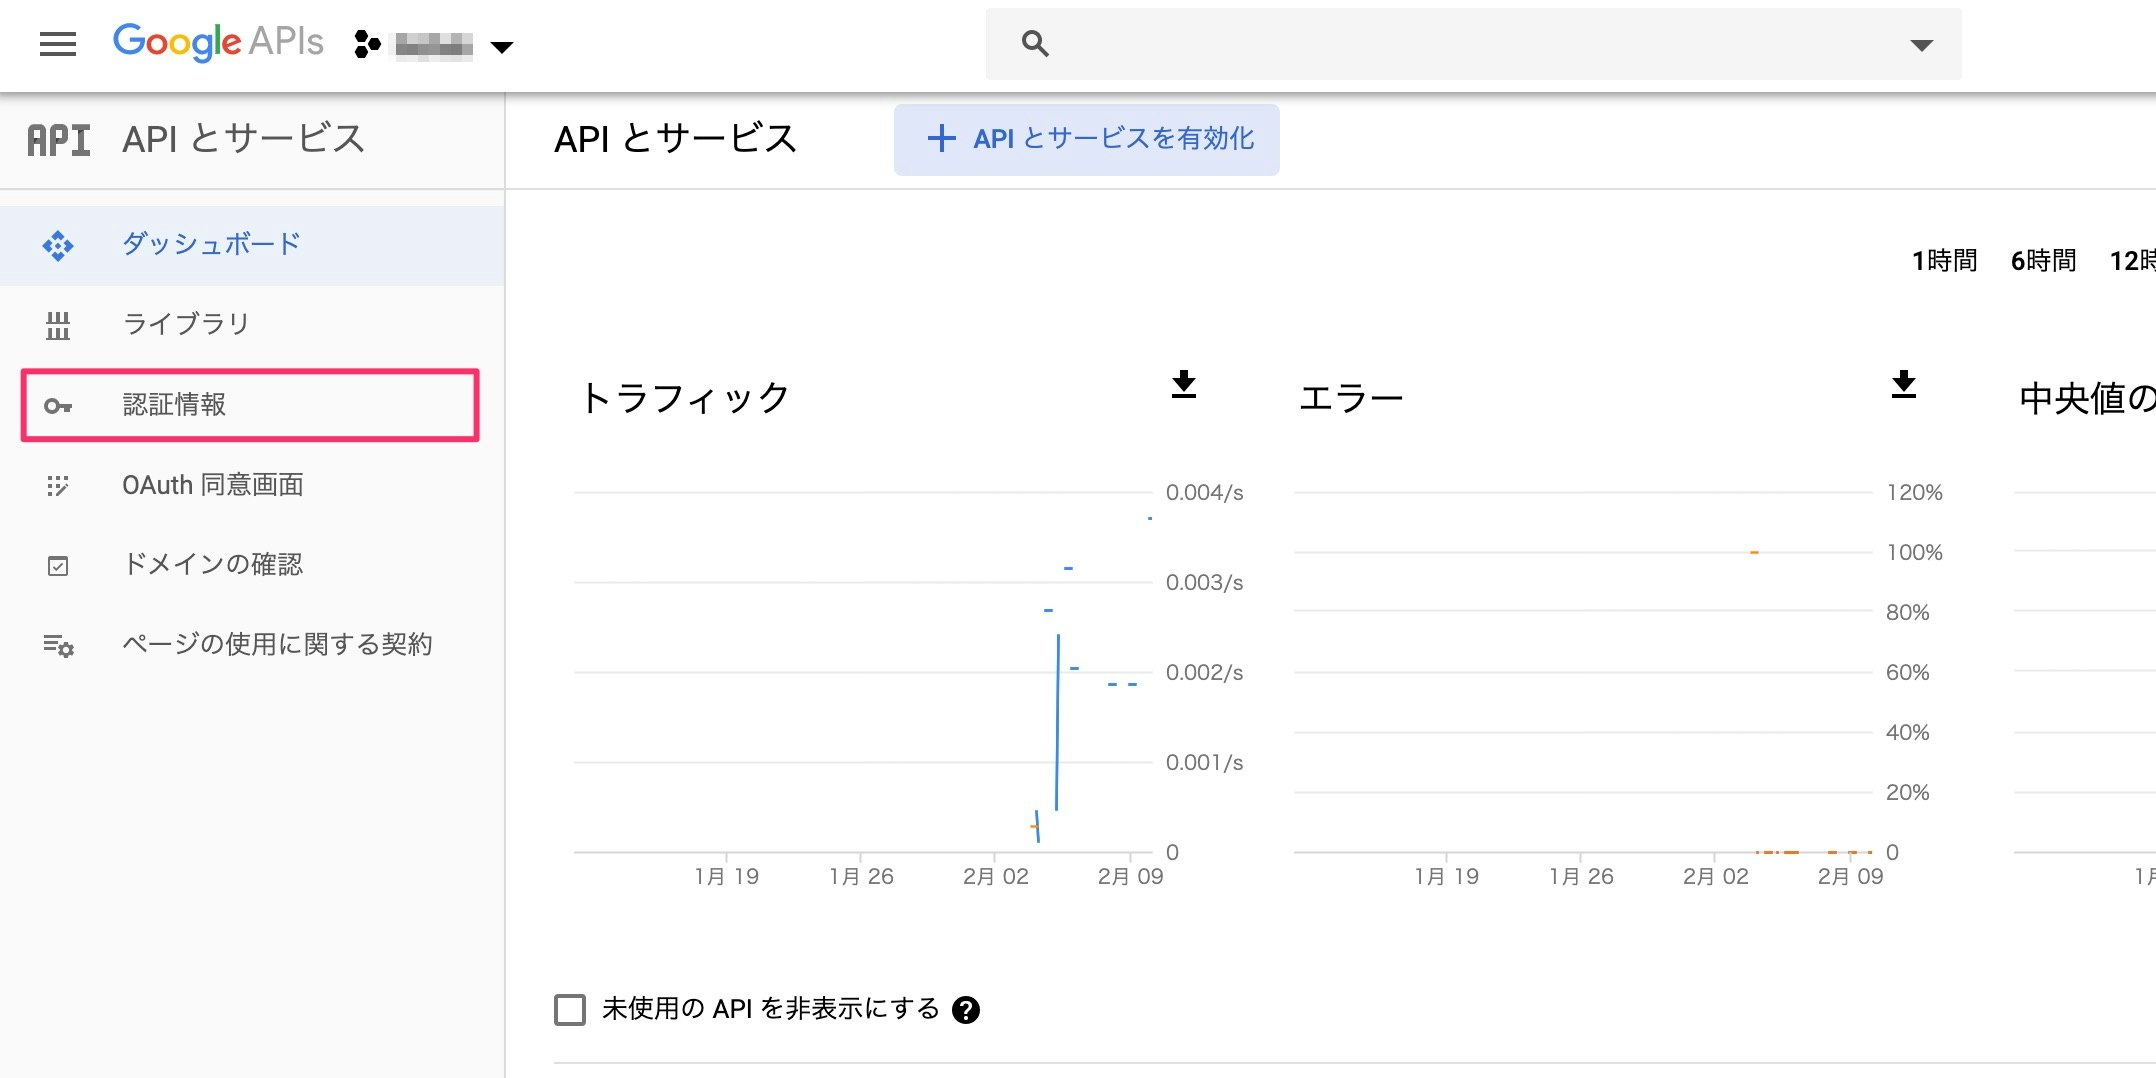2156x1078 pixels.
Task: Click the key icon for 認証情報
Action: [x=58, y=405]
